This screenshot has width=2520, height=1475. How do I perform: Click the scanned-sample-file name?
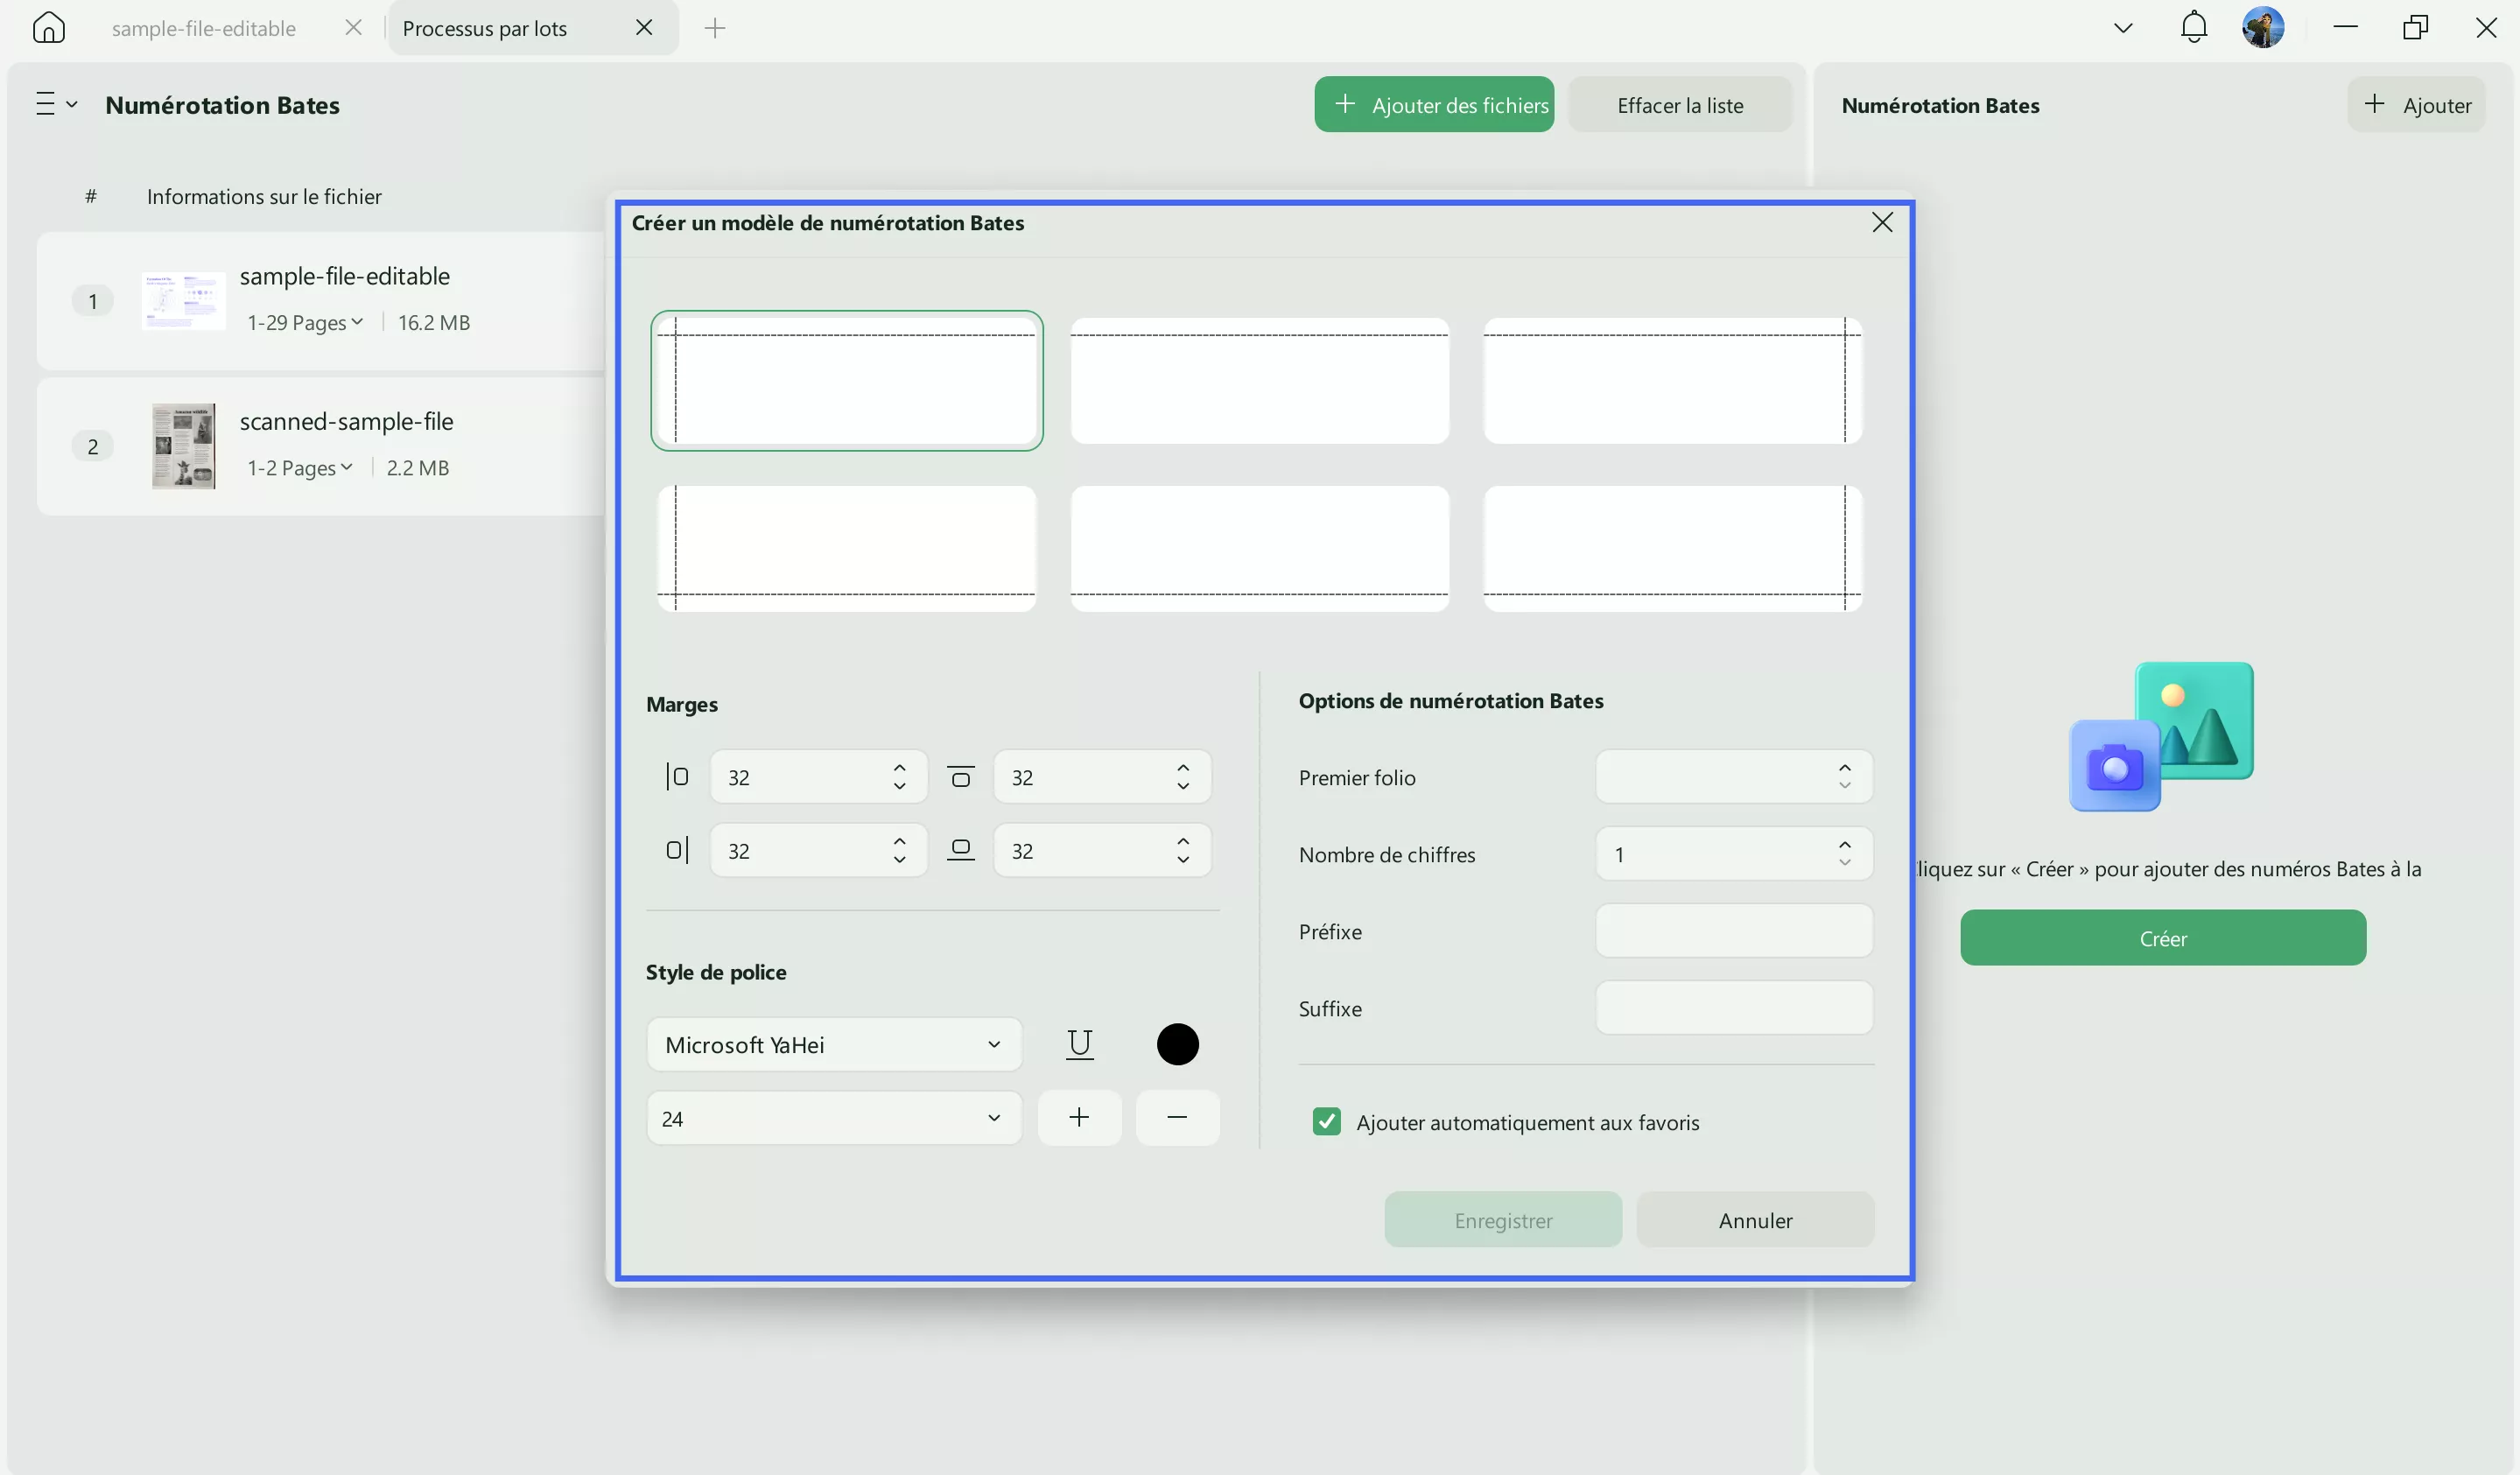[346, 421]
